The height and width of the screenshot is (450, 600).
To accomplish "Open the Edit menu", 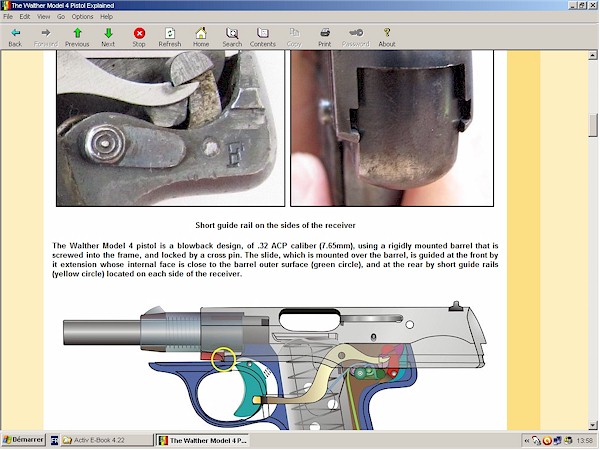I will click(x=25, y=16).
